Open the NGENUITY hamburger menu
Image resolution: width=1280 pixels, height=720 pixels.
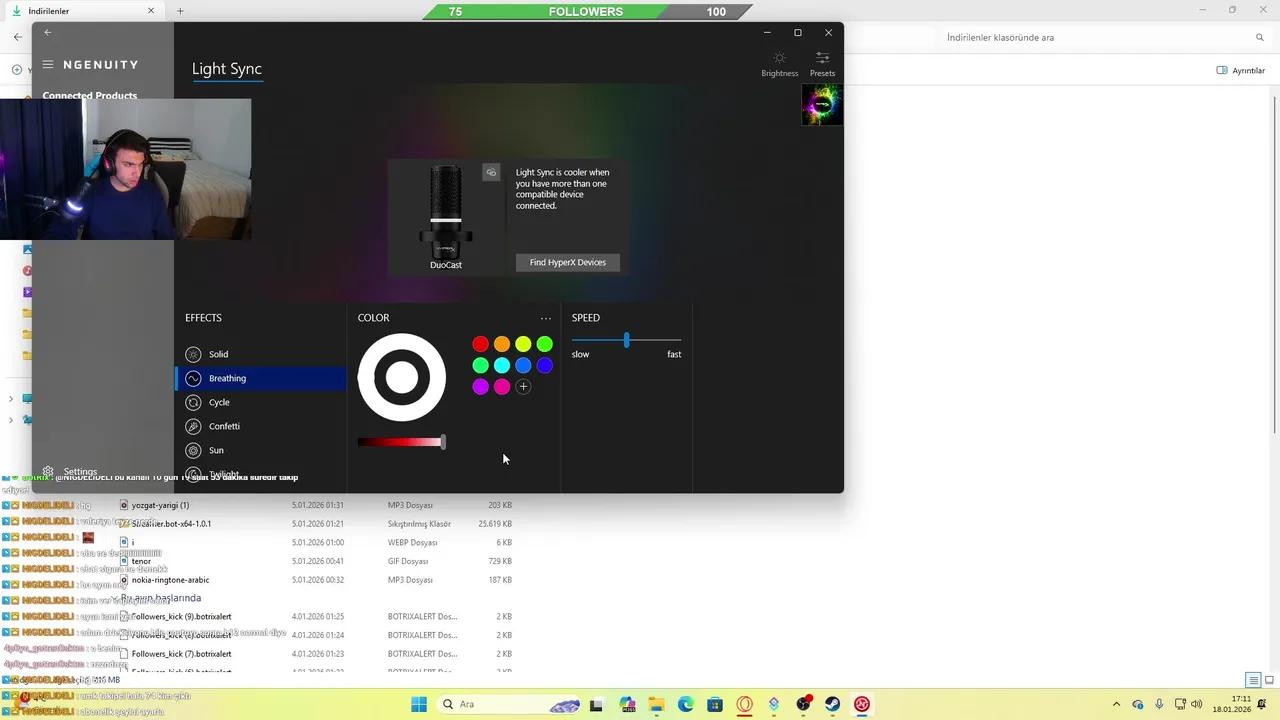coord(47,64)
